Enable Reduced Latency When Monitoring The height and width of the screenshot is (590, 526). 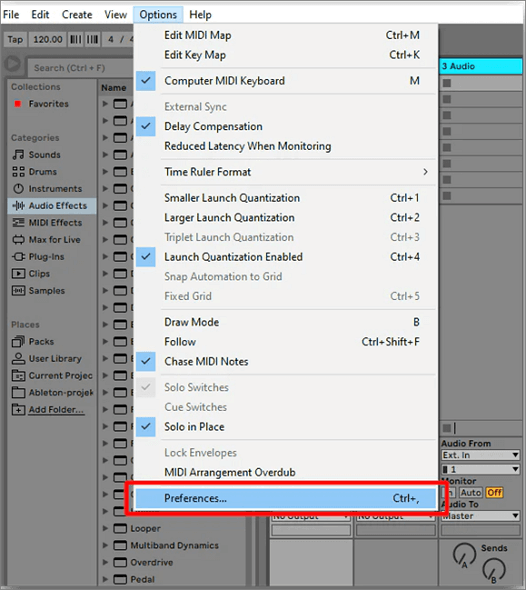[286, 146]
